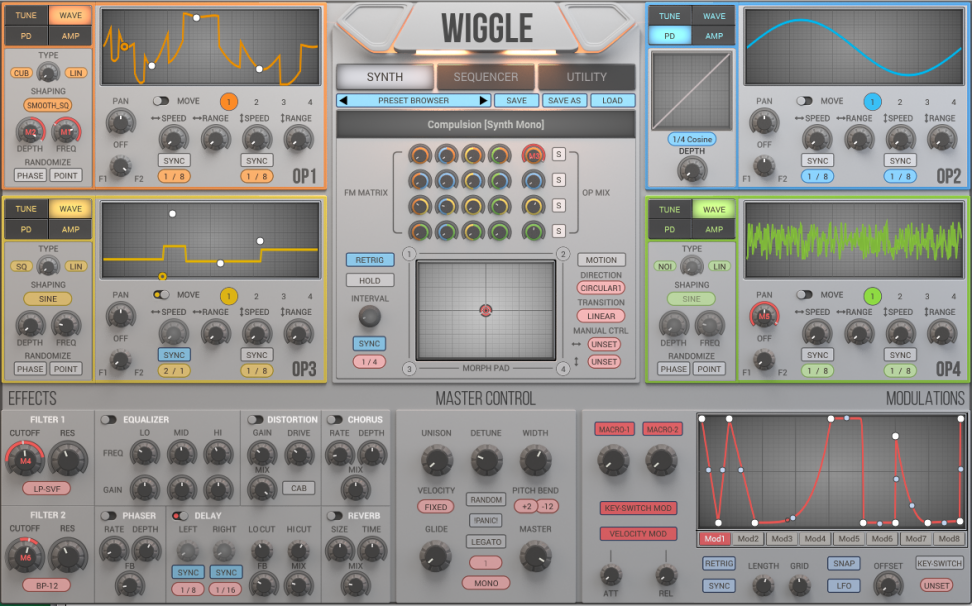Select the orange slot 1 circle in OP1

tap(228, 102)
